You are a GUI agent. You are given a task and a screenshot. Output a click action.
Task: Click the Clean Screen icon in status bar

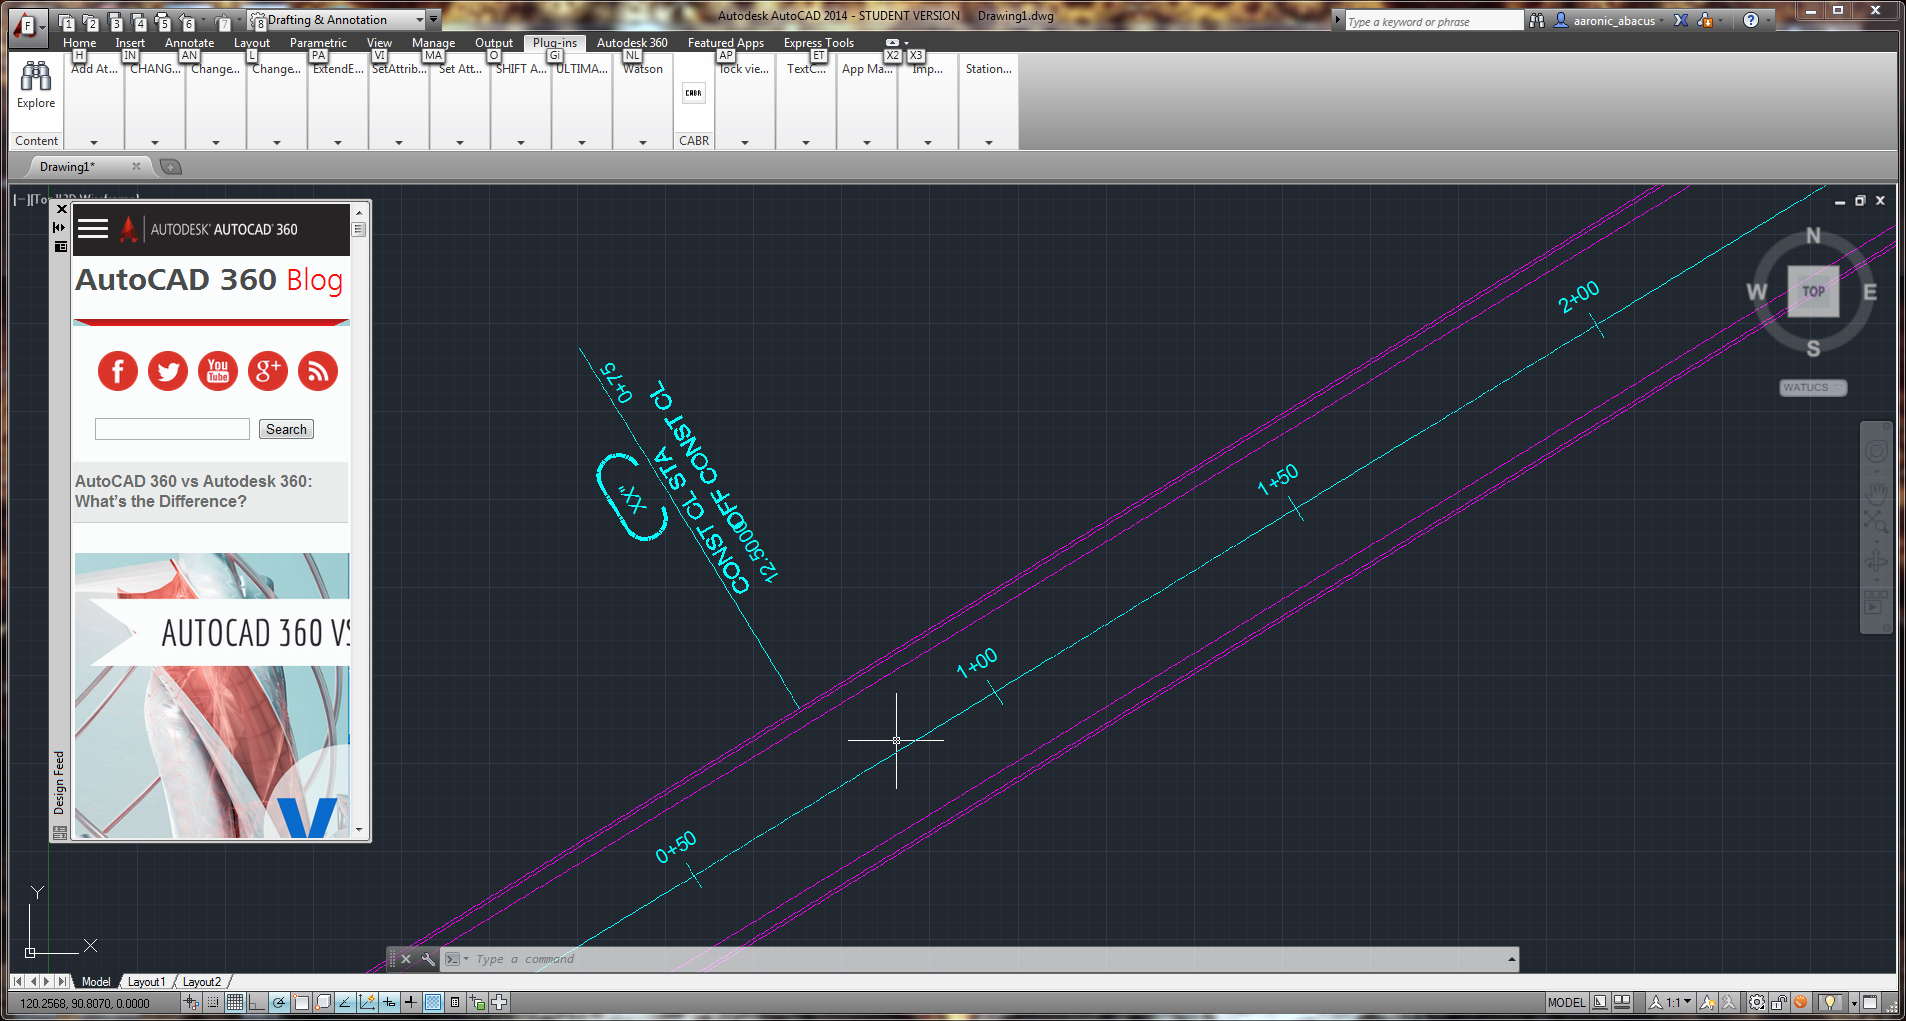point(1870,1003)
